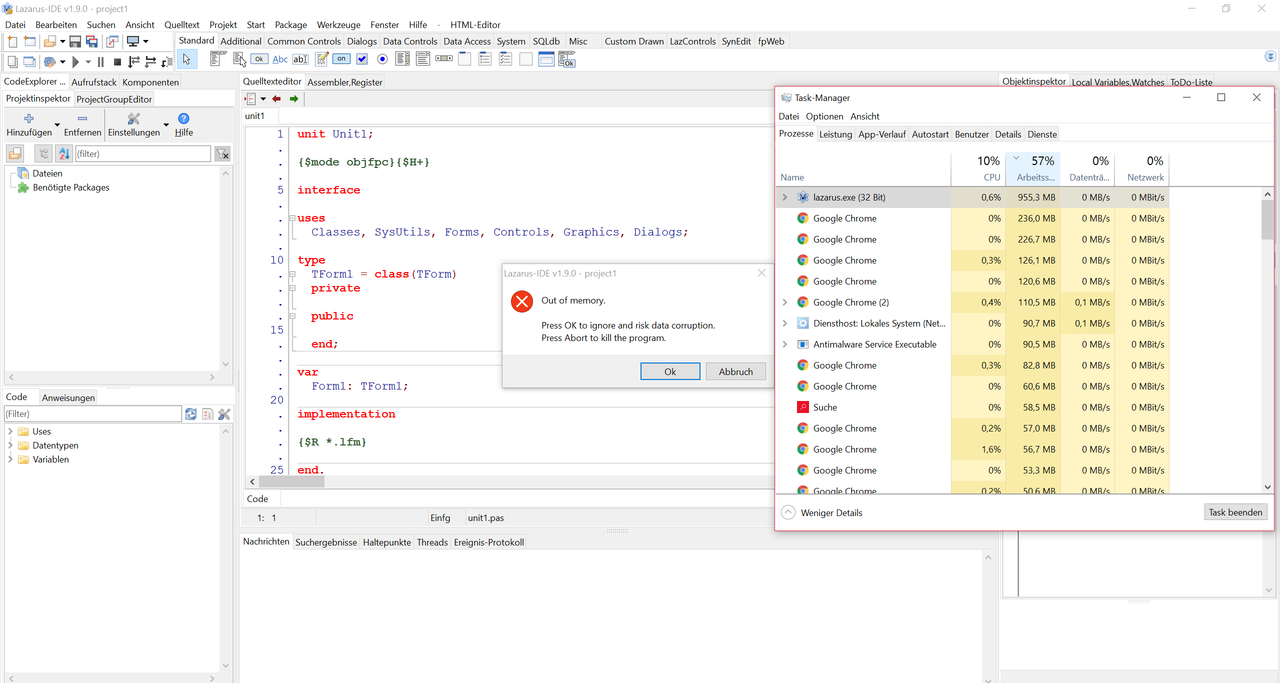Switch to the Leistung tab in Task-Manager
Image resolution: width=1280 pixels, height=683 pixels.
coord(835,134)
